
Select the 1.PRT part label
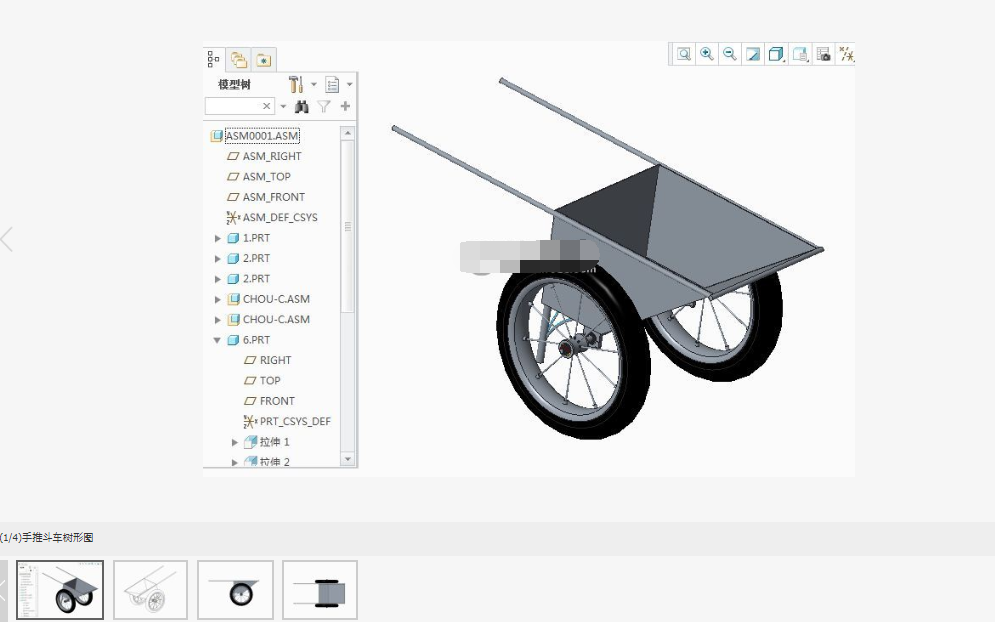(256, 238)
